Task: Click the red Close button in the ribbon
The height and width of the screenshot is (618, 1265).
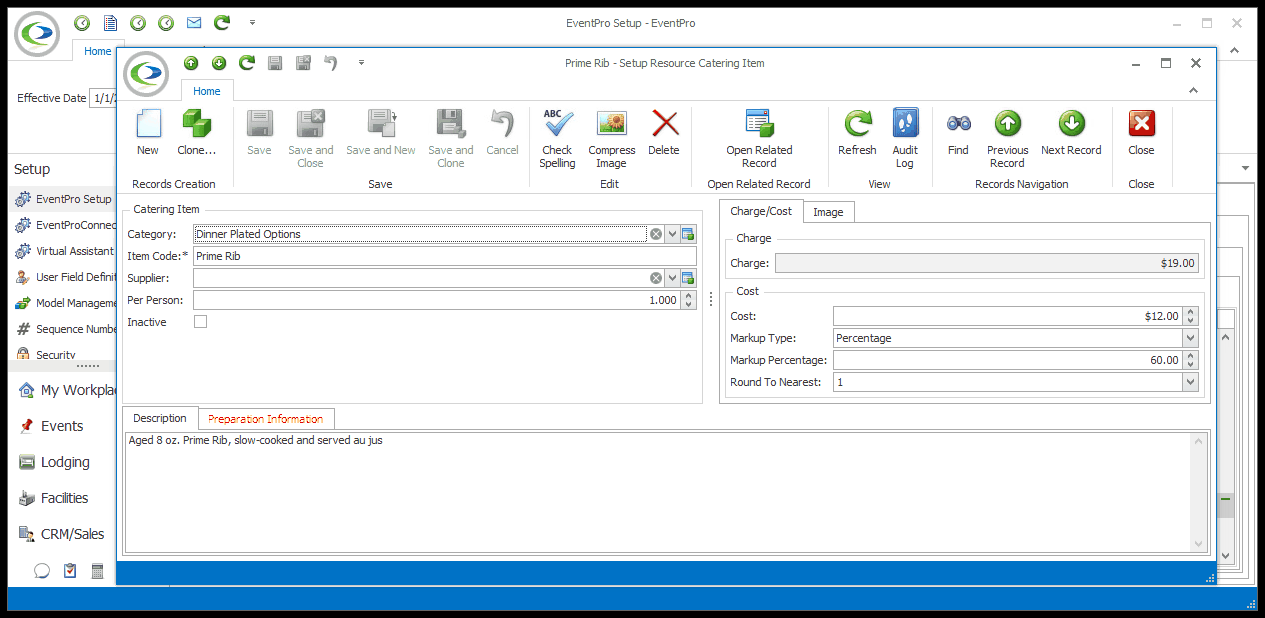Action: click(1141, 133)
